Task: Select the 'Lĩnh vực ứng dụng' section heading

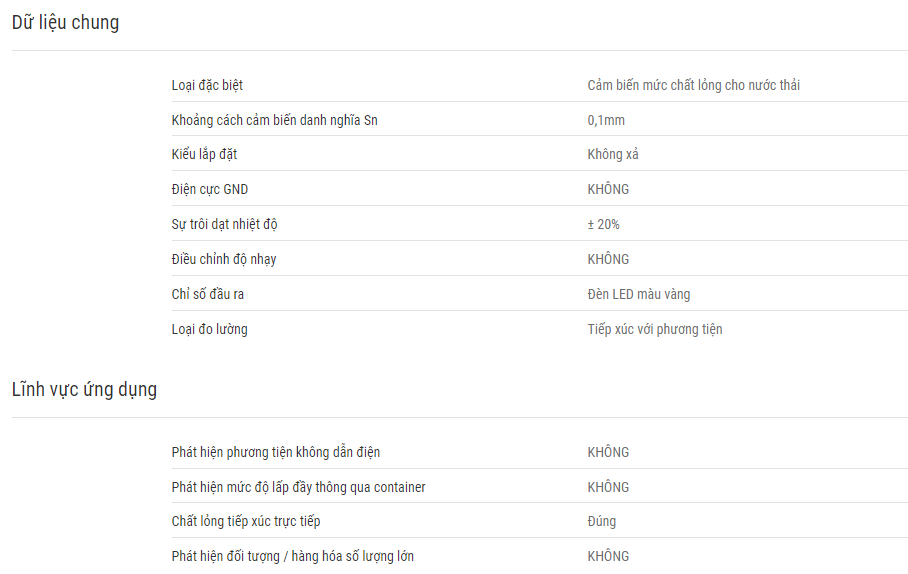Action: coord(85,389)
